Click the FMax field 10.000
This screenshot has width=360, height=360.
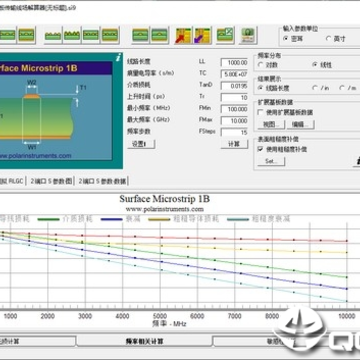234,121
